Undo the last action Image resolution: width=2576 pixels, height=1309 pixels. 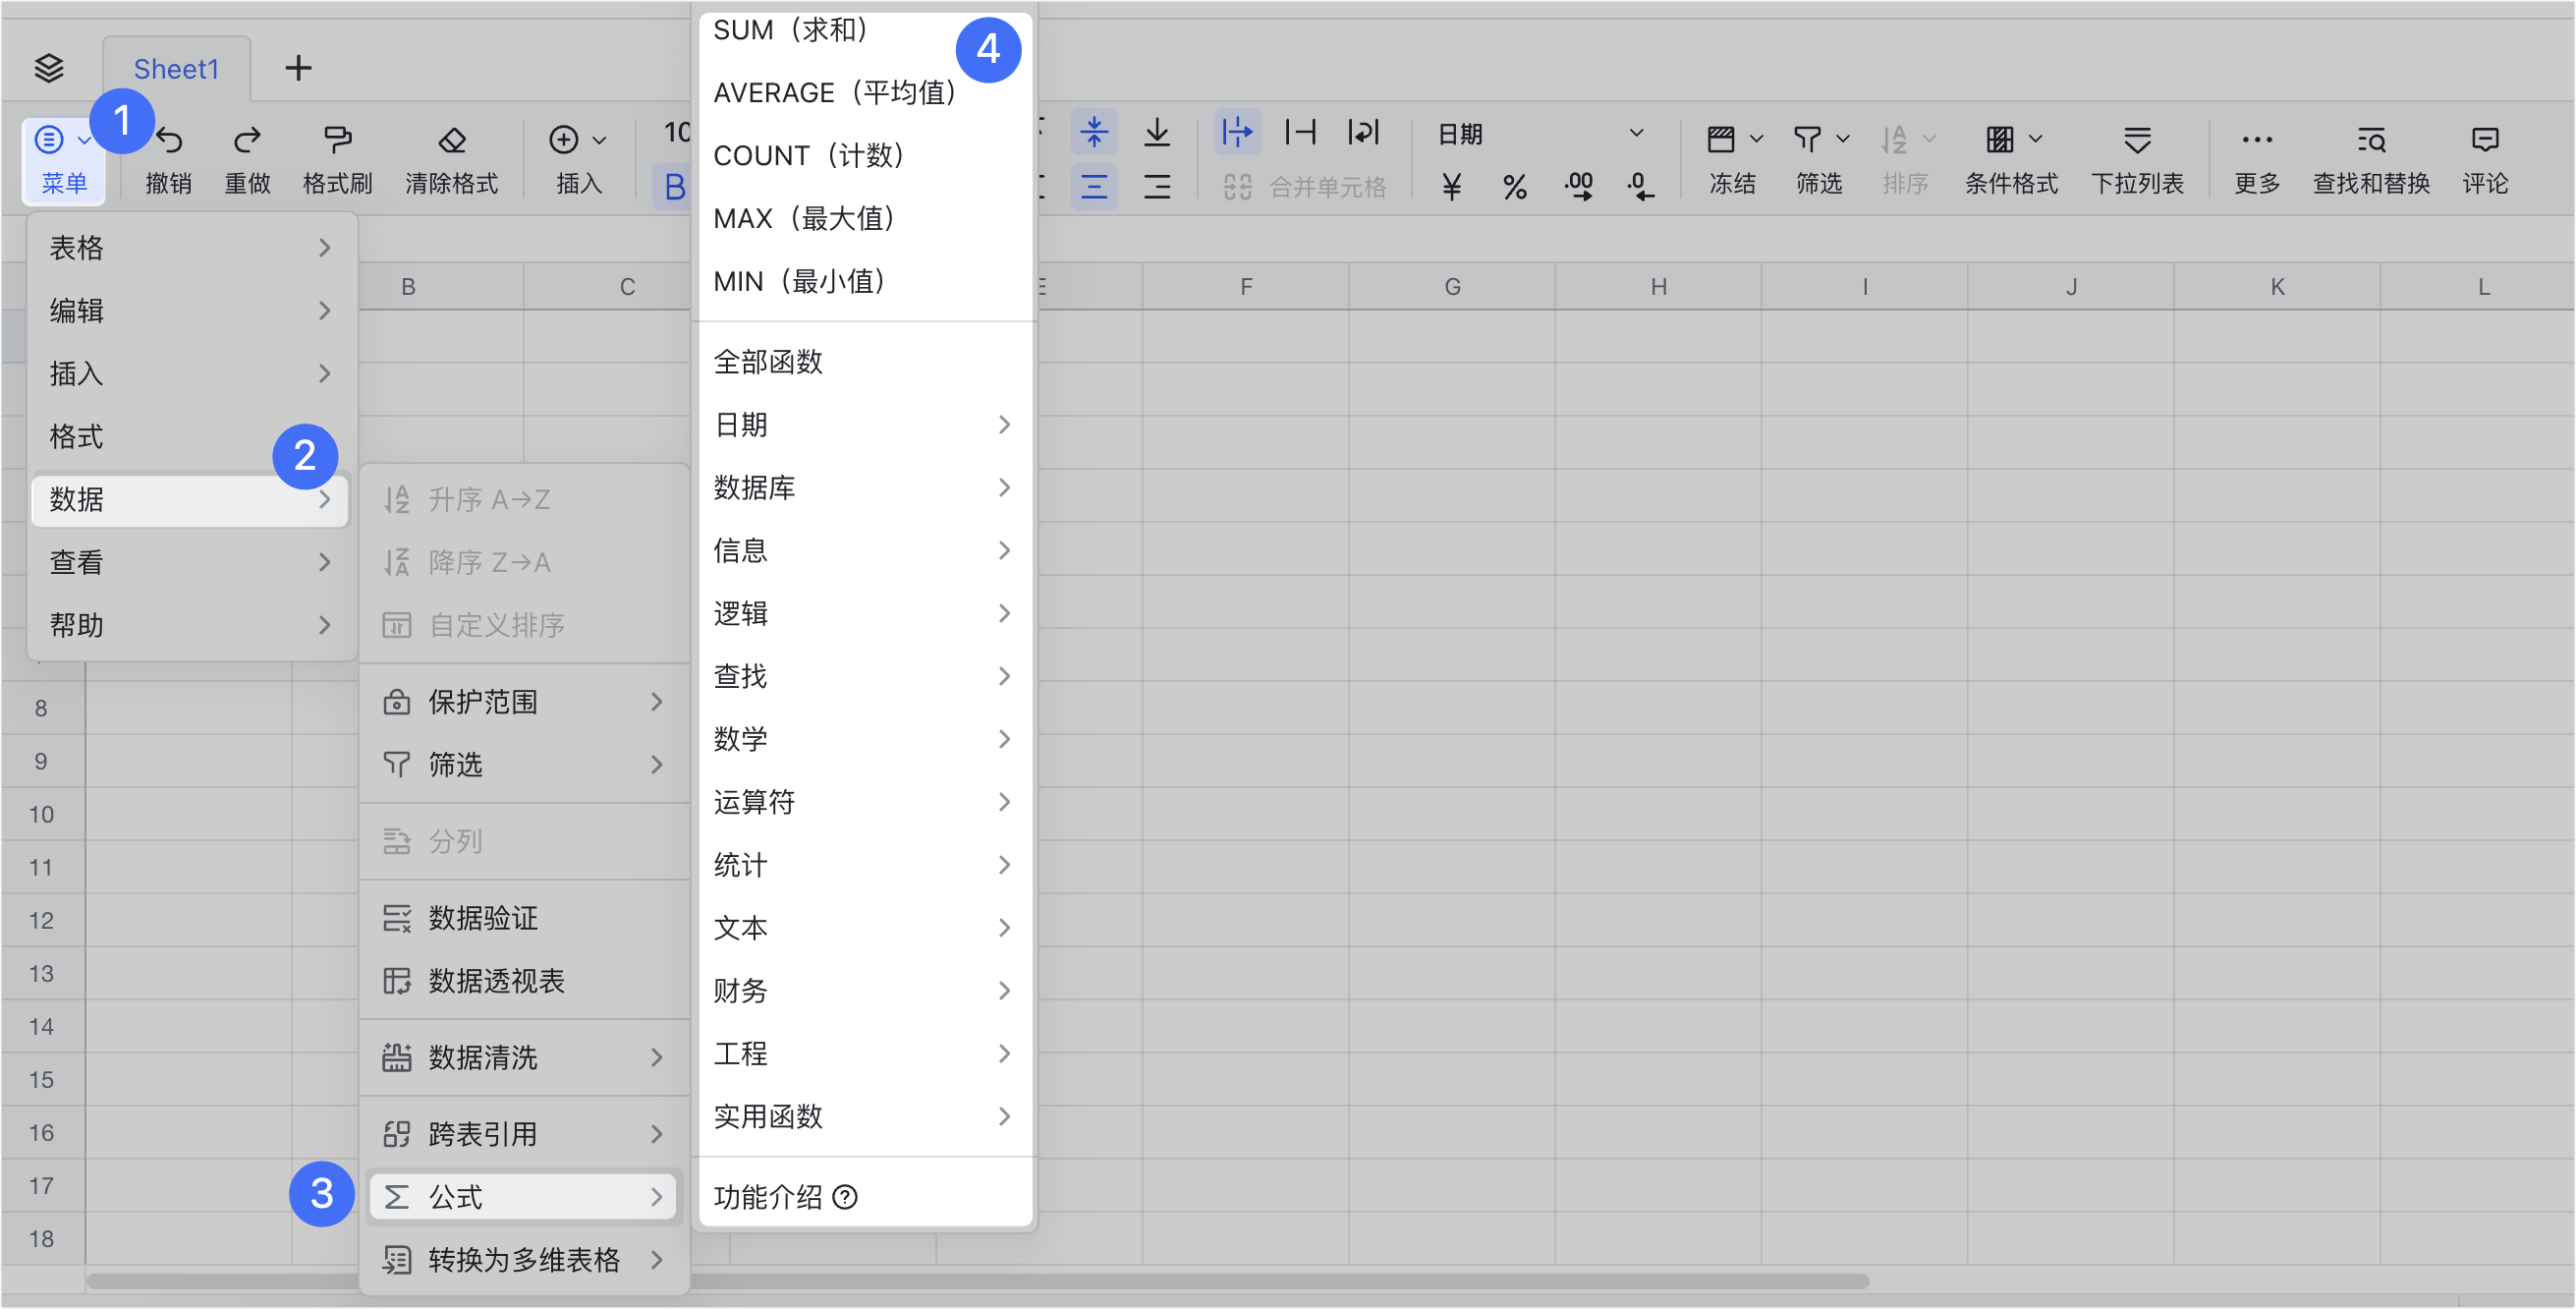168,157
